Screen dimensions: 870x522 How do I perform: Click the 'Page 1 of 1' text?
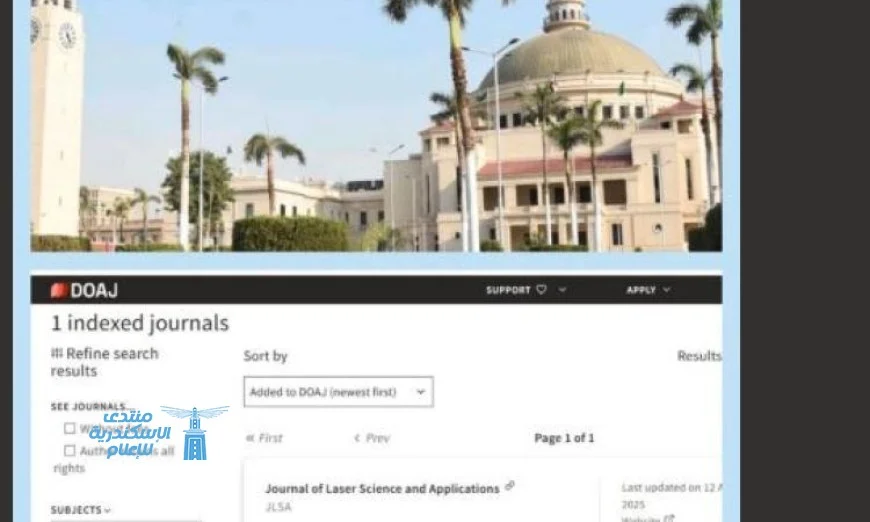point(564,438)
